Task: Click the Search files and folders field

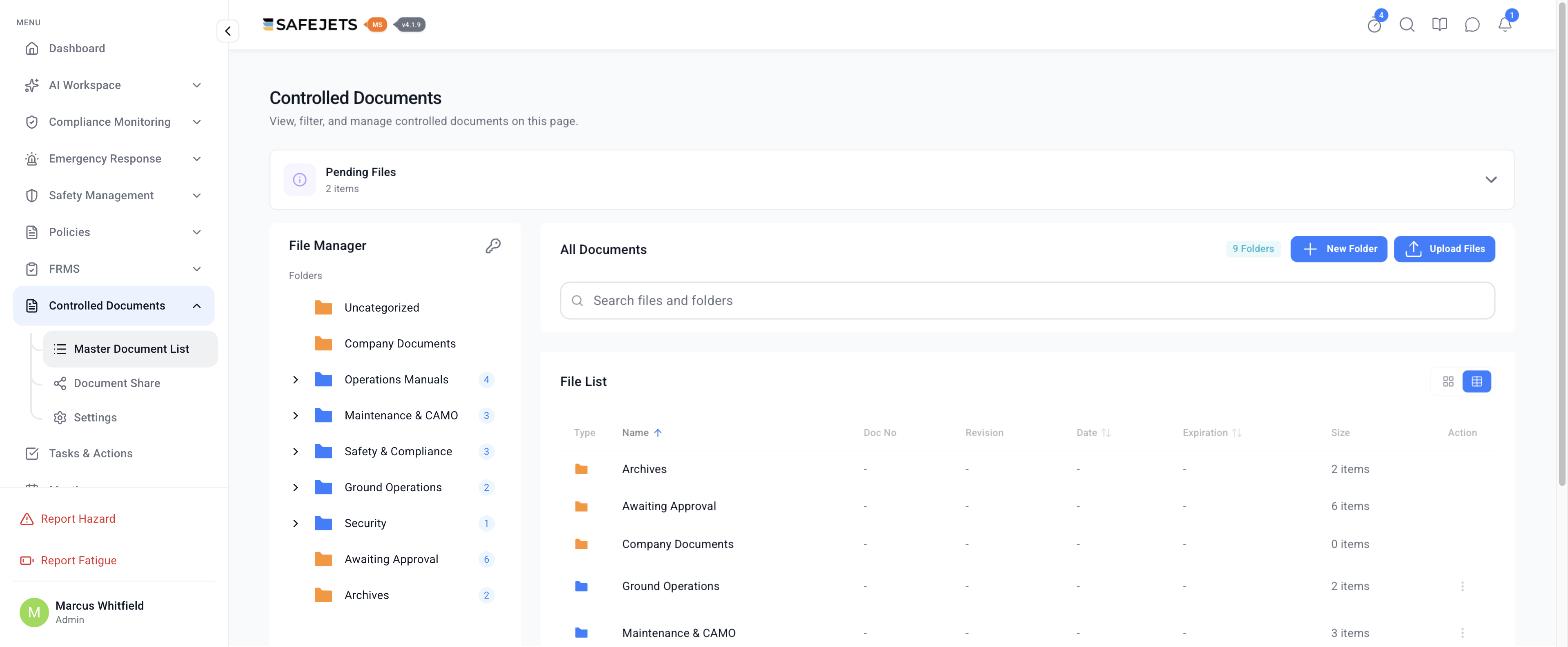Action: point(1027,301)
